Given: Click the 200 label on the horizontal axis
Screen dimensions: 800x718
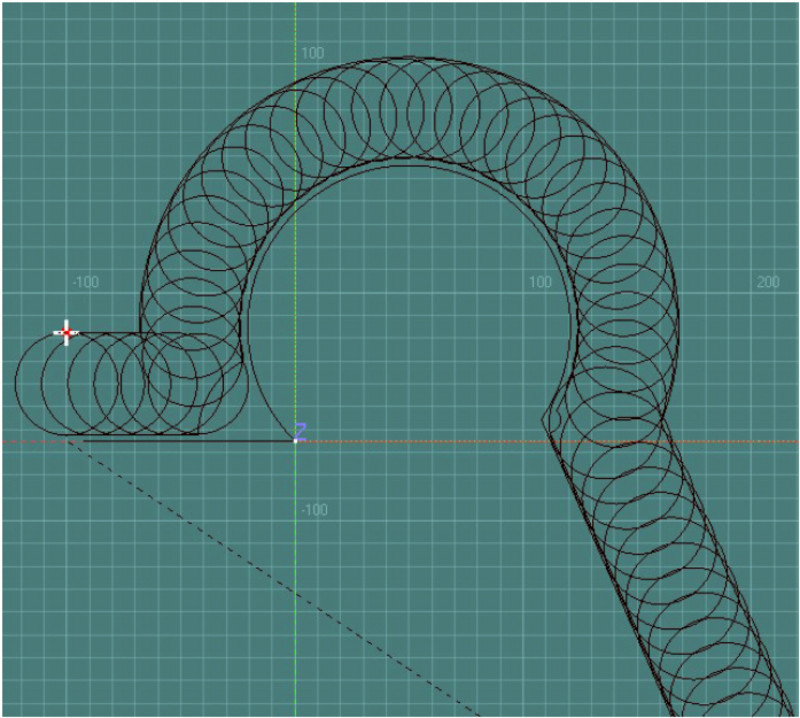Looking at the screenshot, I should 766,282.
